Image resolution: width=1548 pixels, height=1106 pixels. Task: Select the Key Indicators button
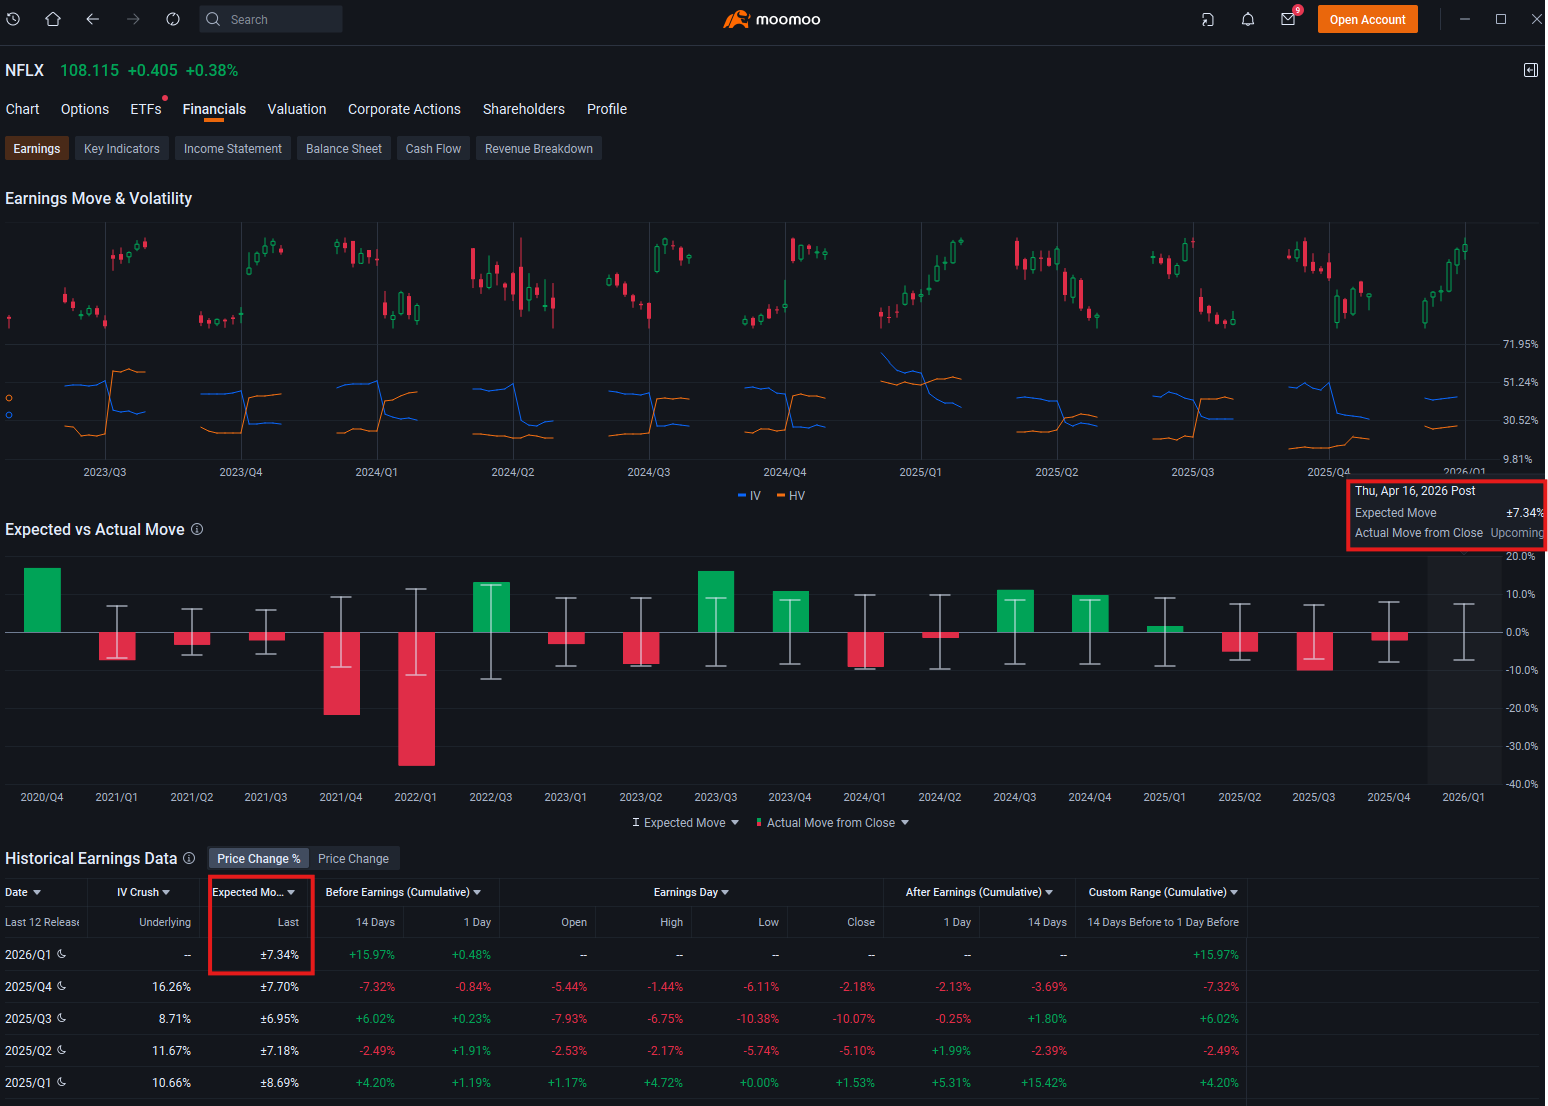122,148
